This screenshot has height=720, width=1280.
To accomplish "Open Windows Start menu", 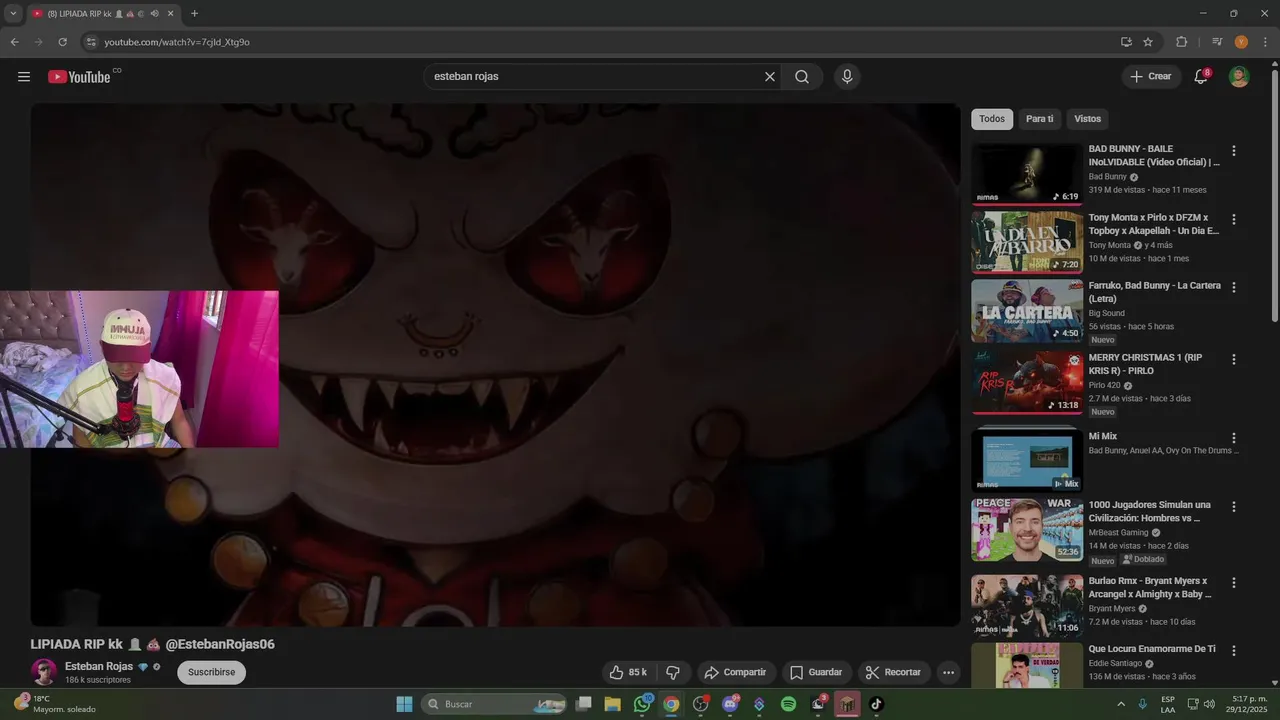I will point(404,704).
